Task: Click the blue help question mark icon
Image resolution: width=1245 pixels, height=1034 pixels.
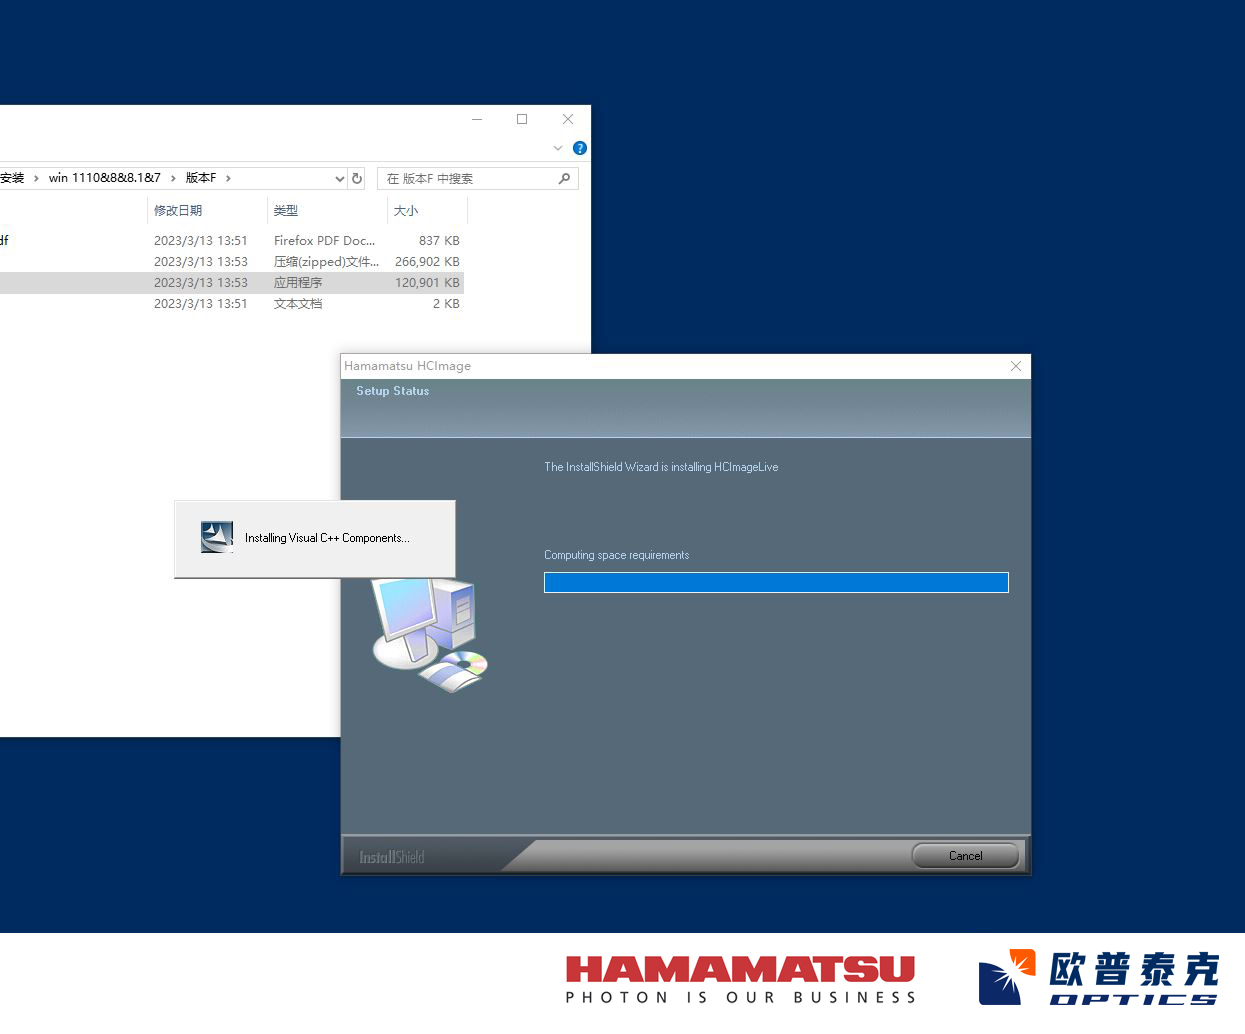Action: (x=579, y=148)
